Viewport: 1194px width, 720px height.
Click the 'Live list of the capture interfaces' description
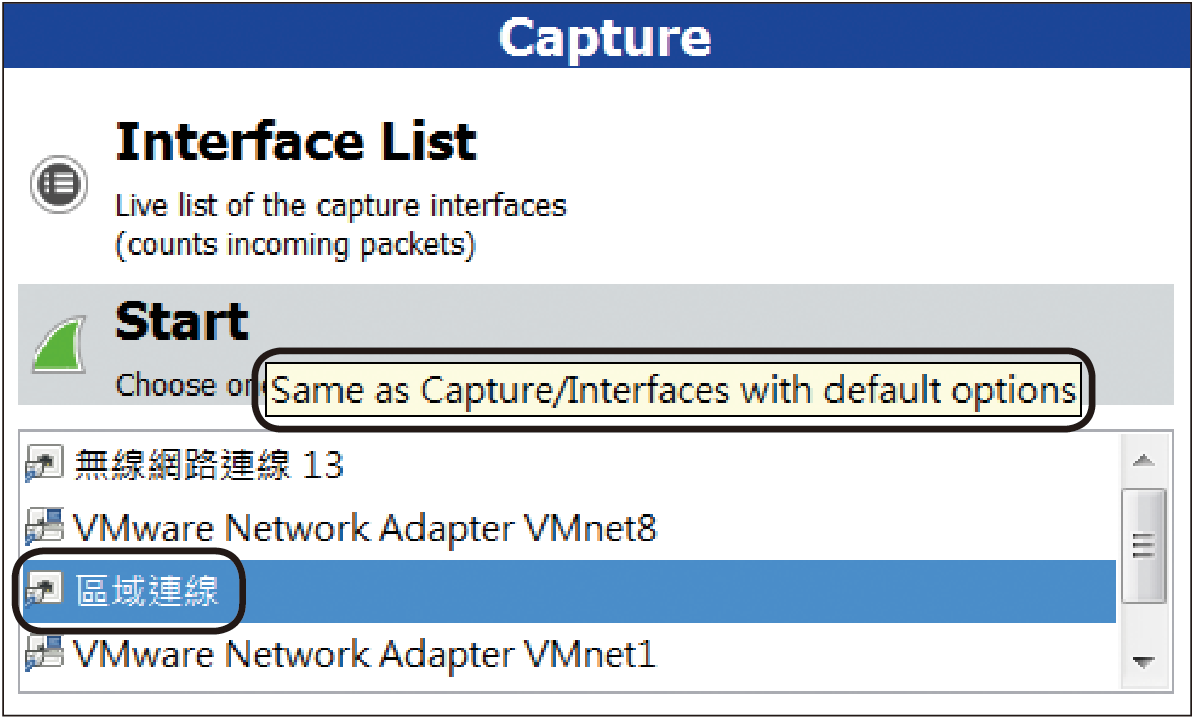(341, 205)
